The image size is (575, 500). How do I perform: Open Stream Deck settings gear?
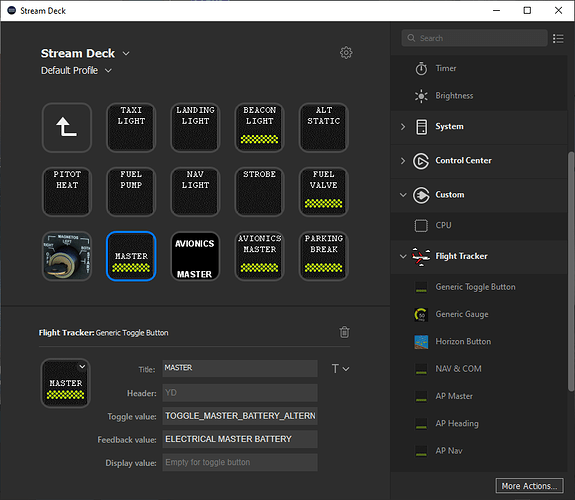(346, 53)
